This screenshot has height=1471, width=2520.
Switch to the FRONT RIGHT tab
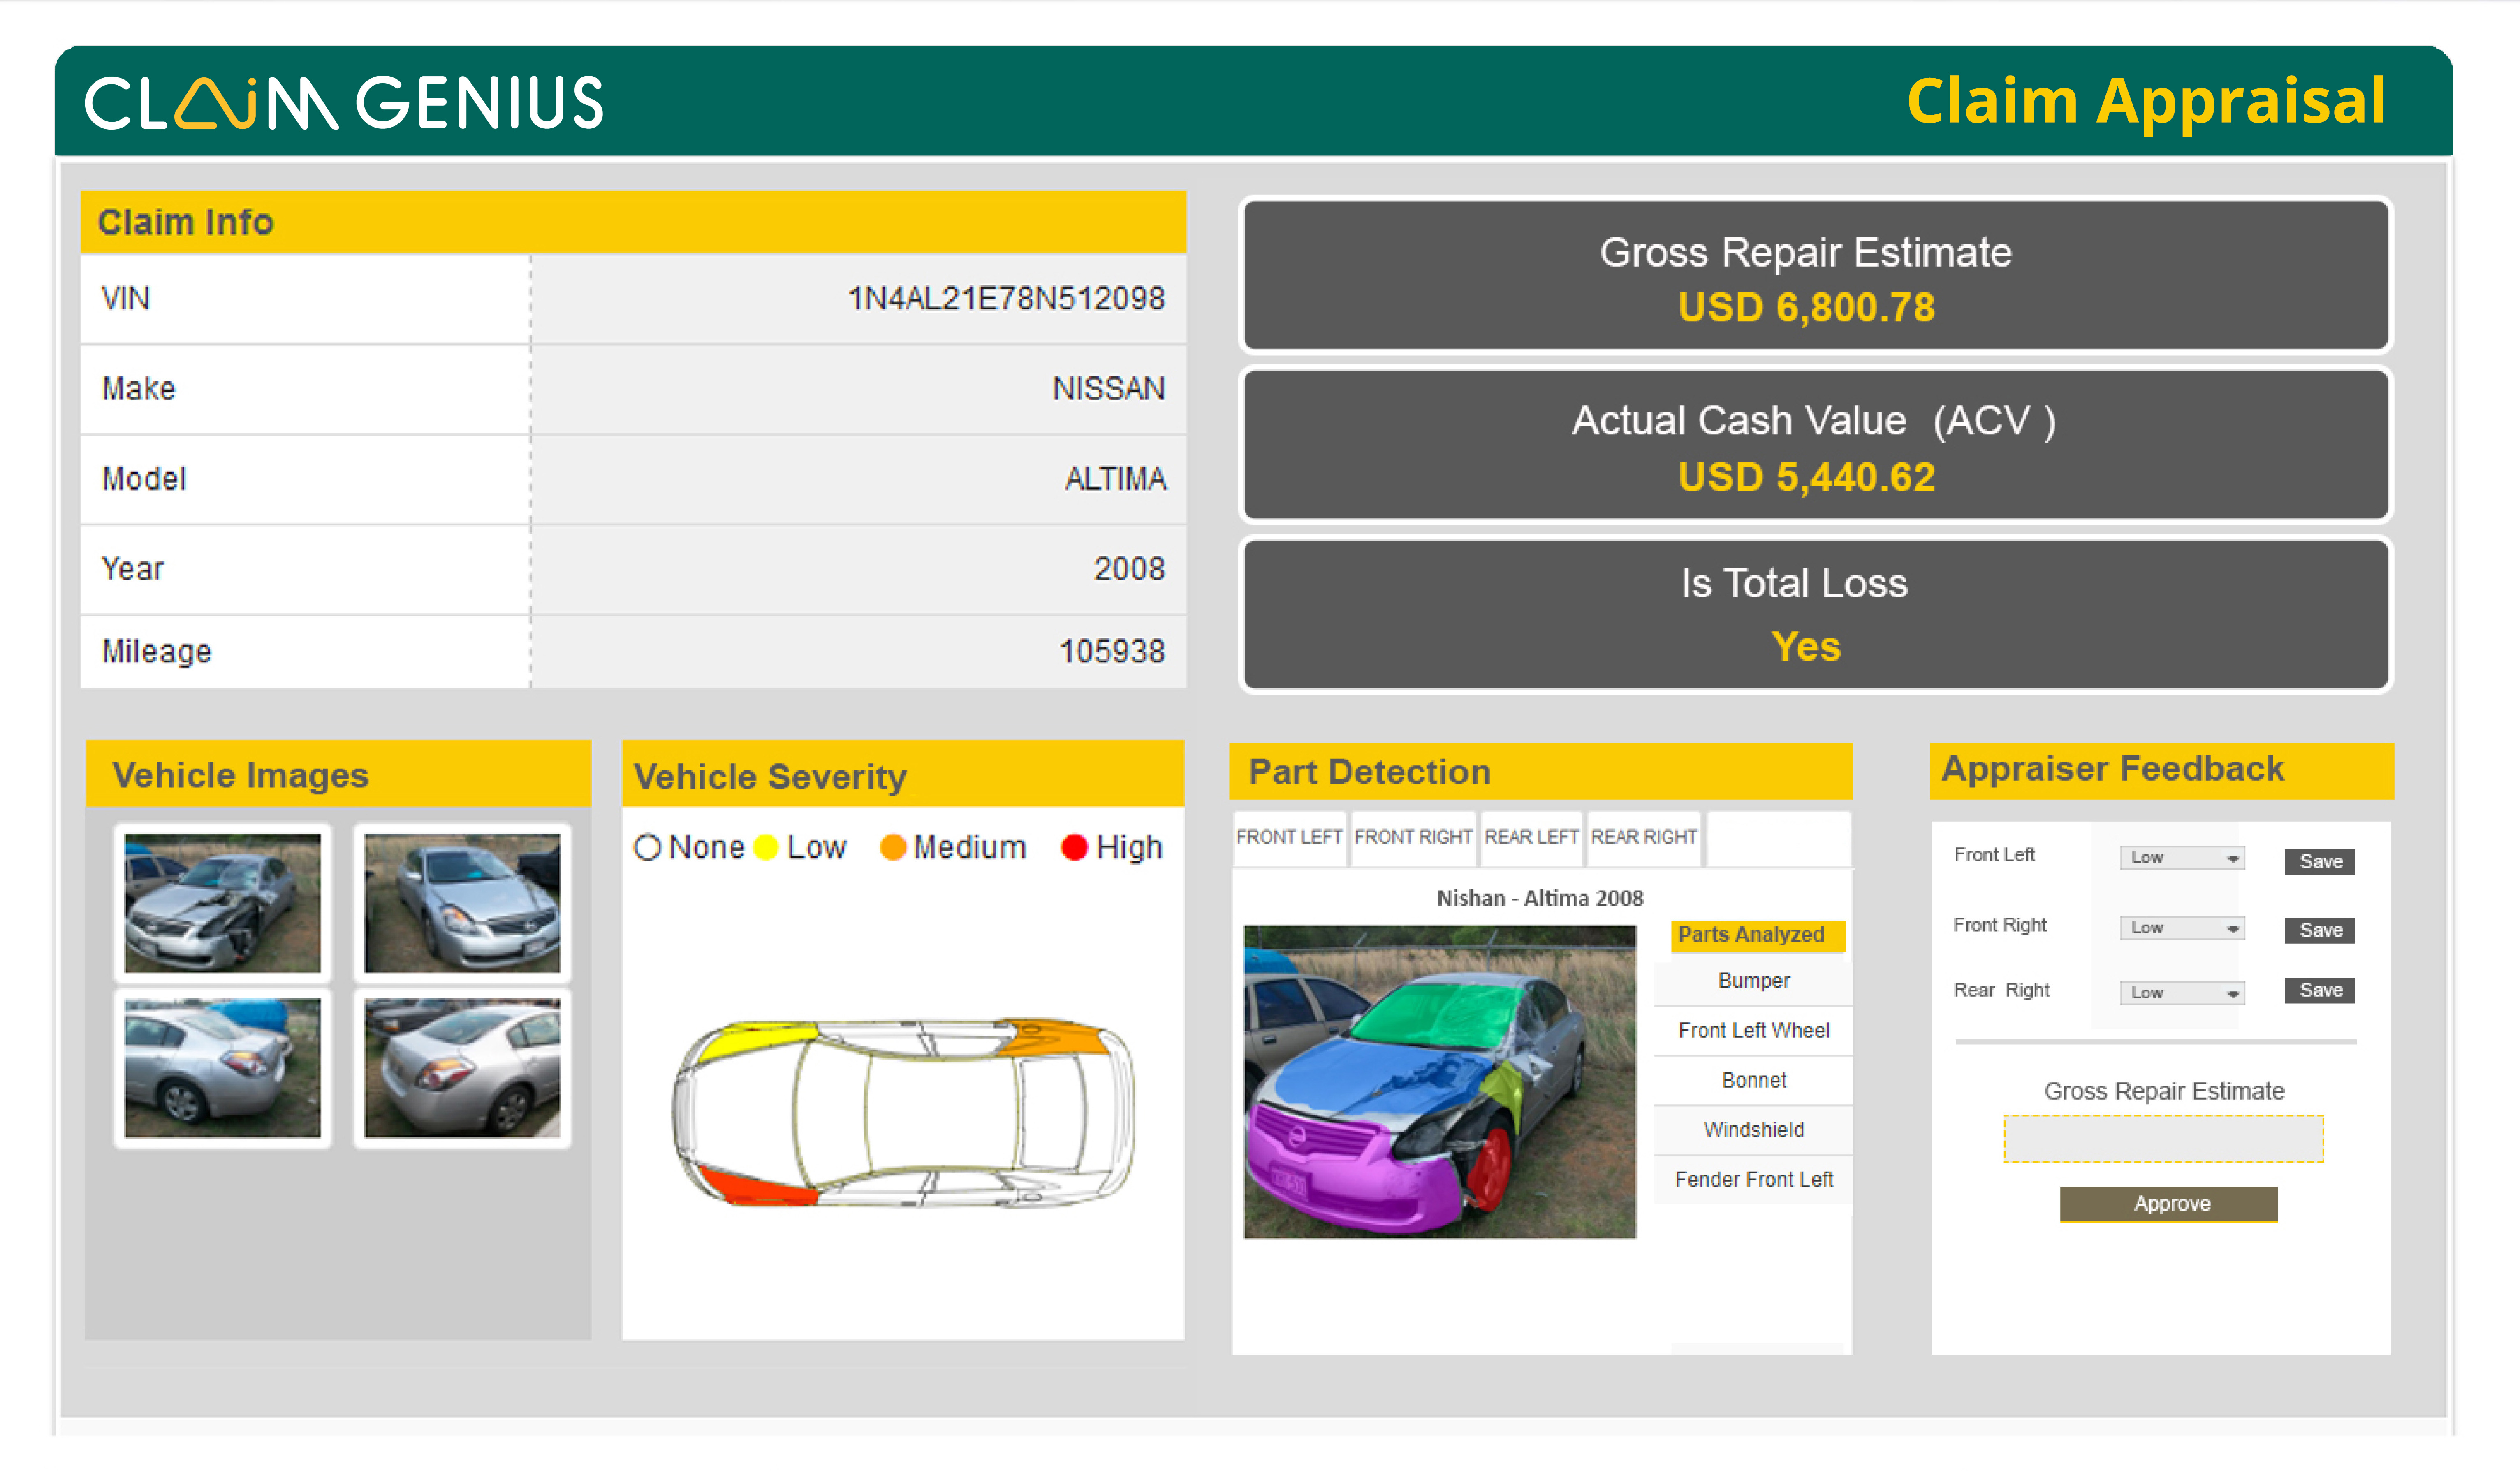pos(1413,837)
